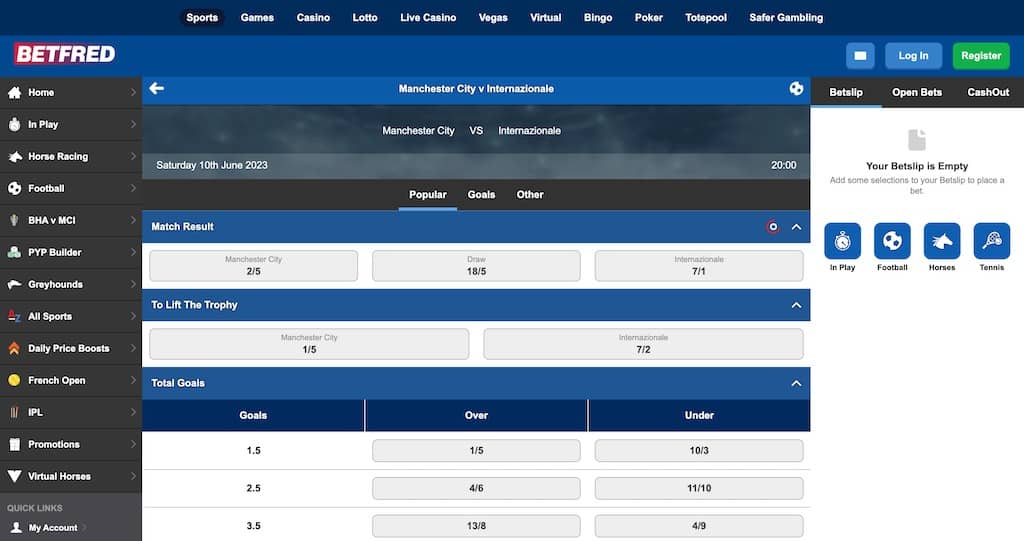Click the Daily Price Boosts arrow icon
The height and width of the screenshot is (541, 1024).
(14, 348)
